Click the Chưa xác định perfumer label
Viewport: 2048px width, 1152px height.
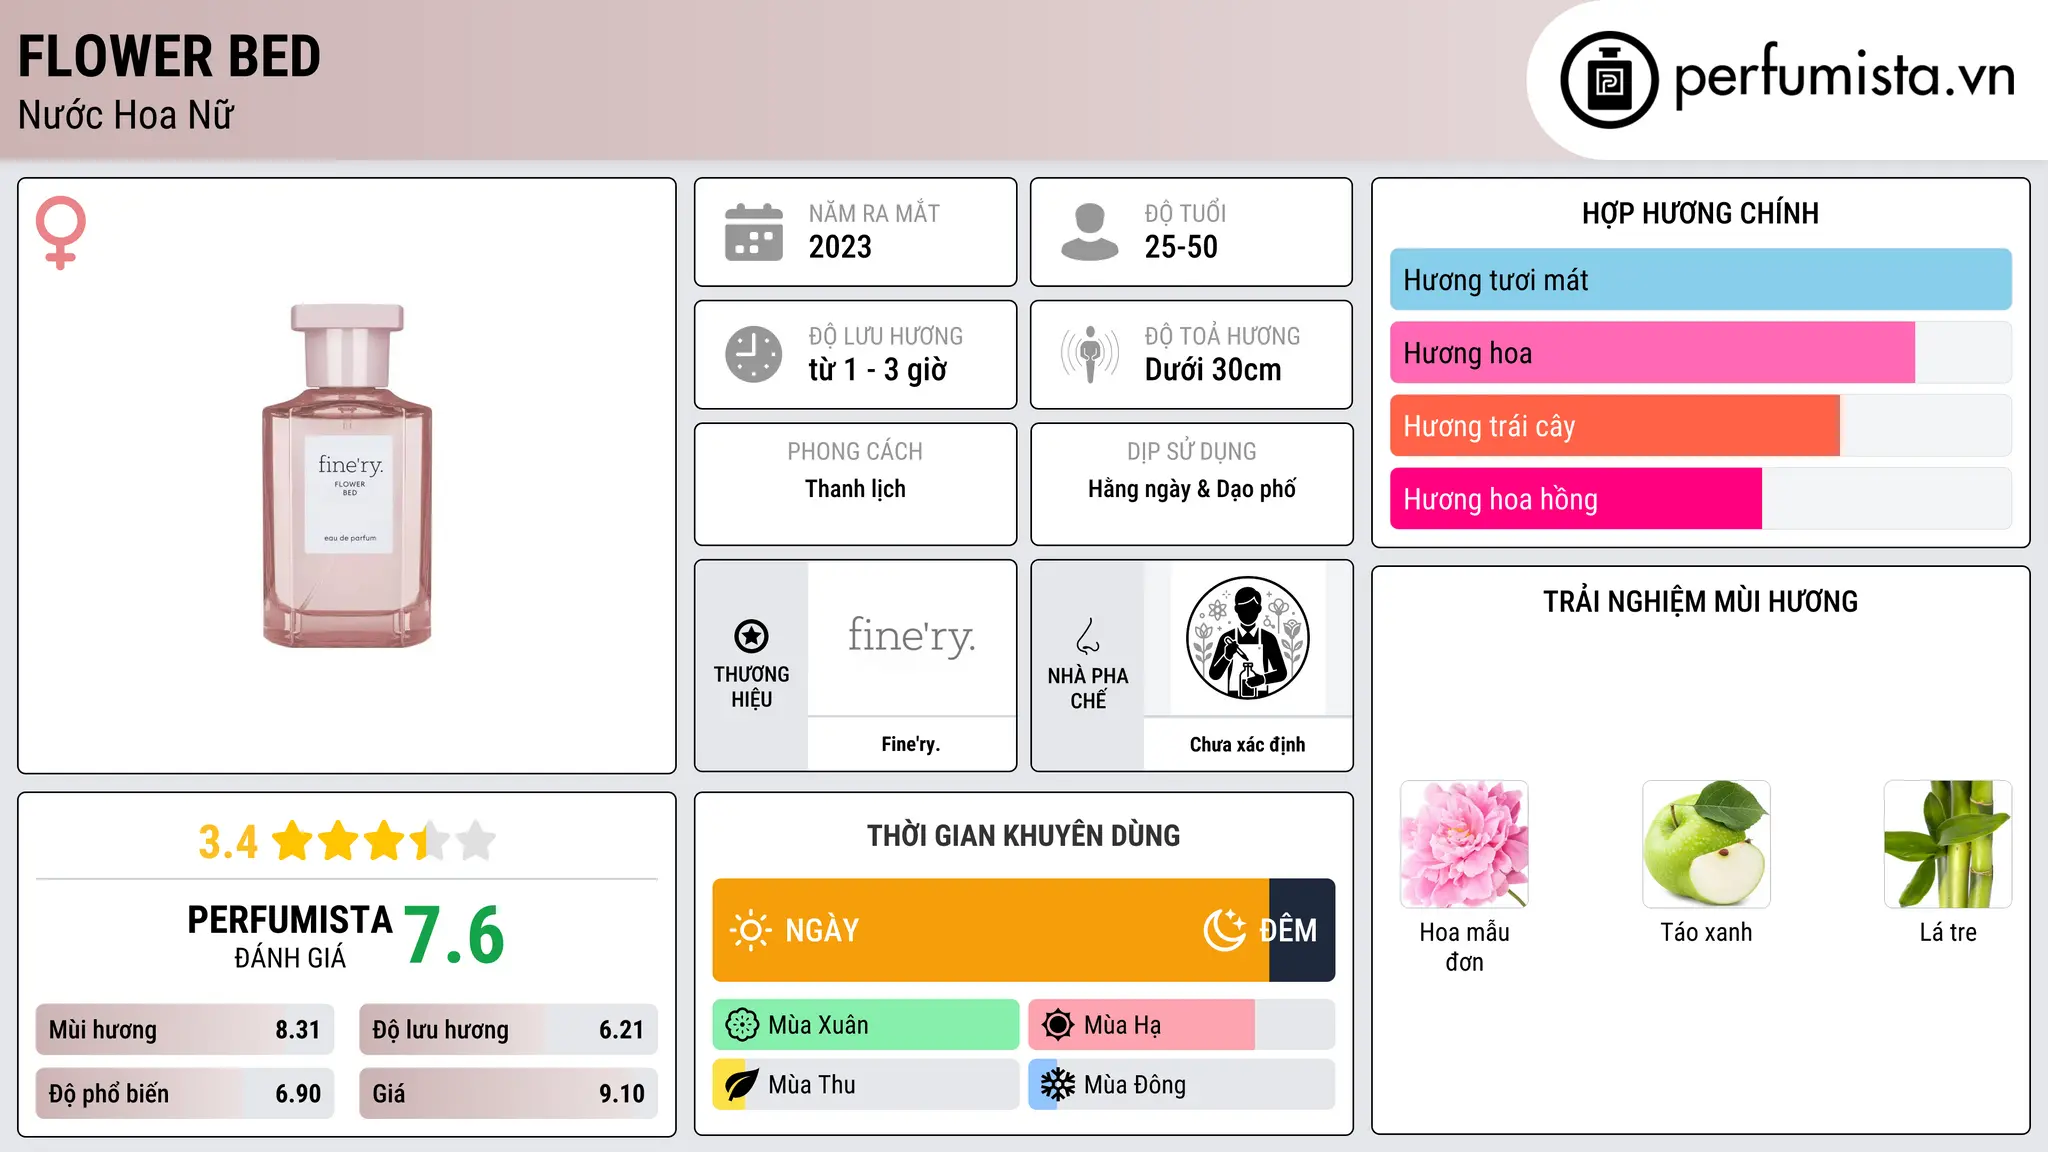(1247, 744)
